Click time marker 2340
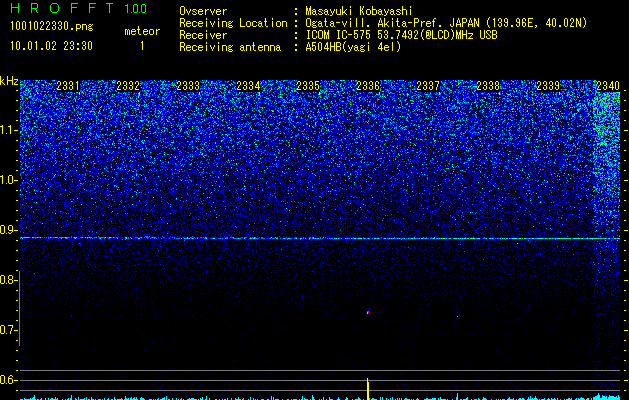 click(608, 86)
